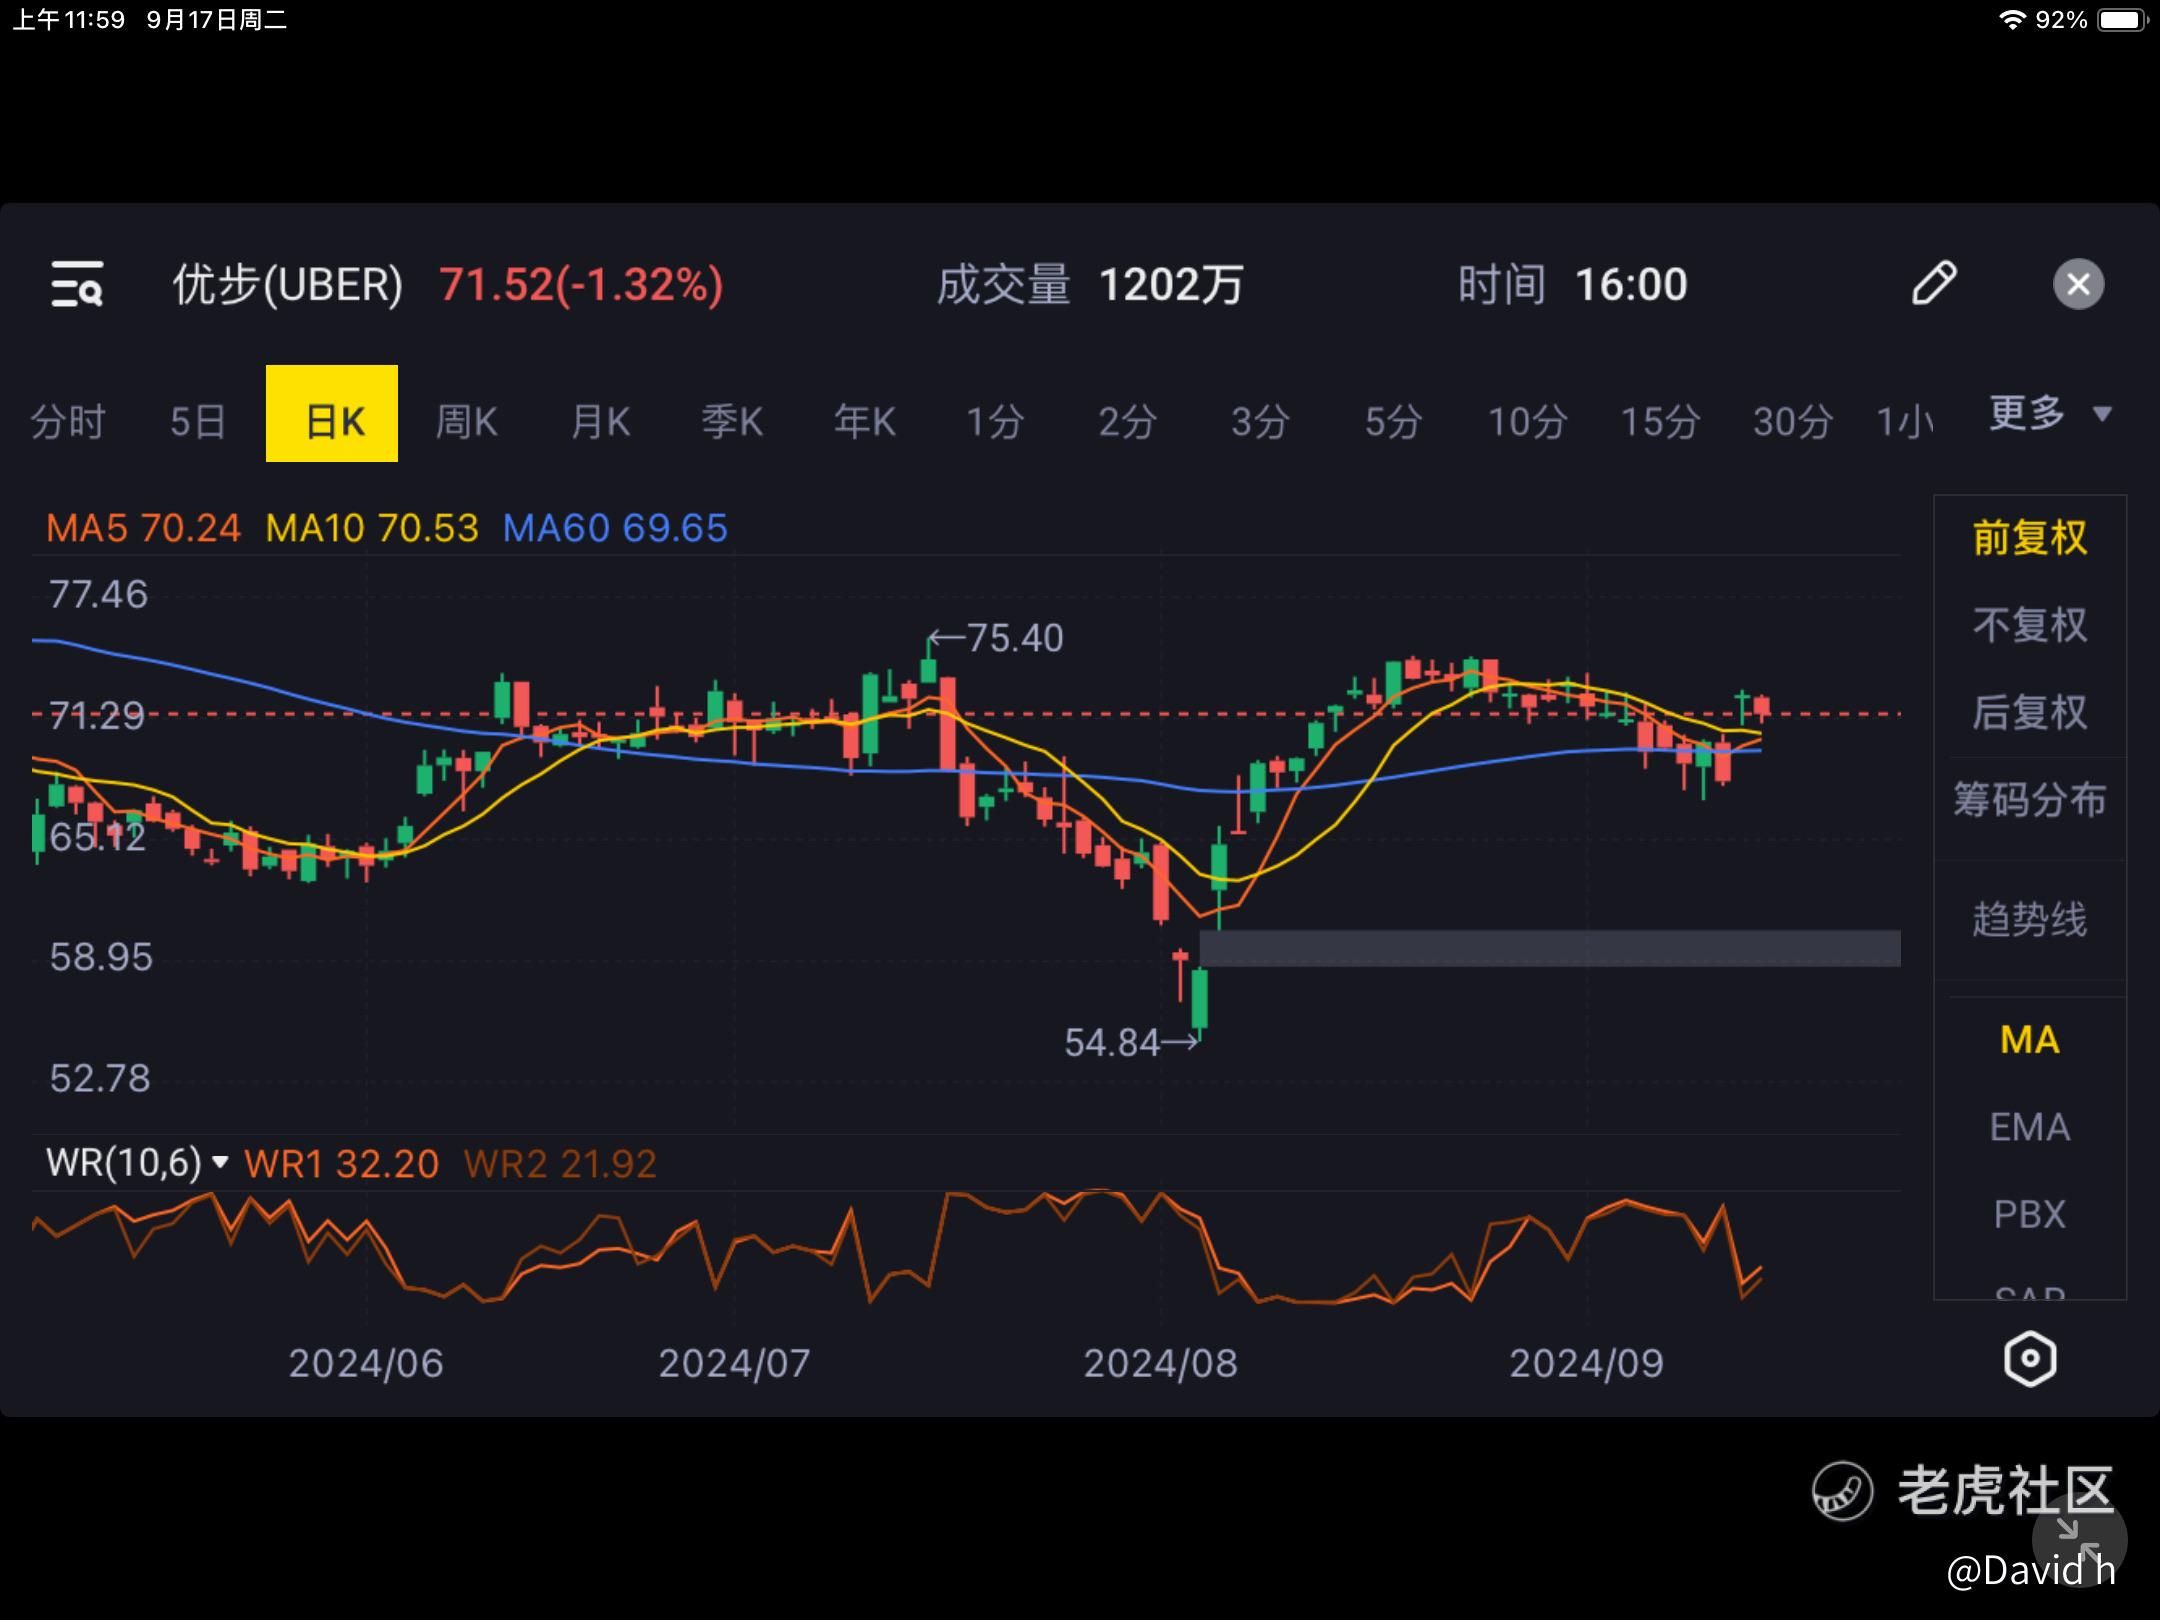Select the 2分 two-minute interval

click(1127, 422)
